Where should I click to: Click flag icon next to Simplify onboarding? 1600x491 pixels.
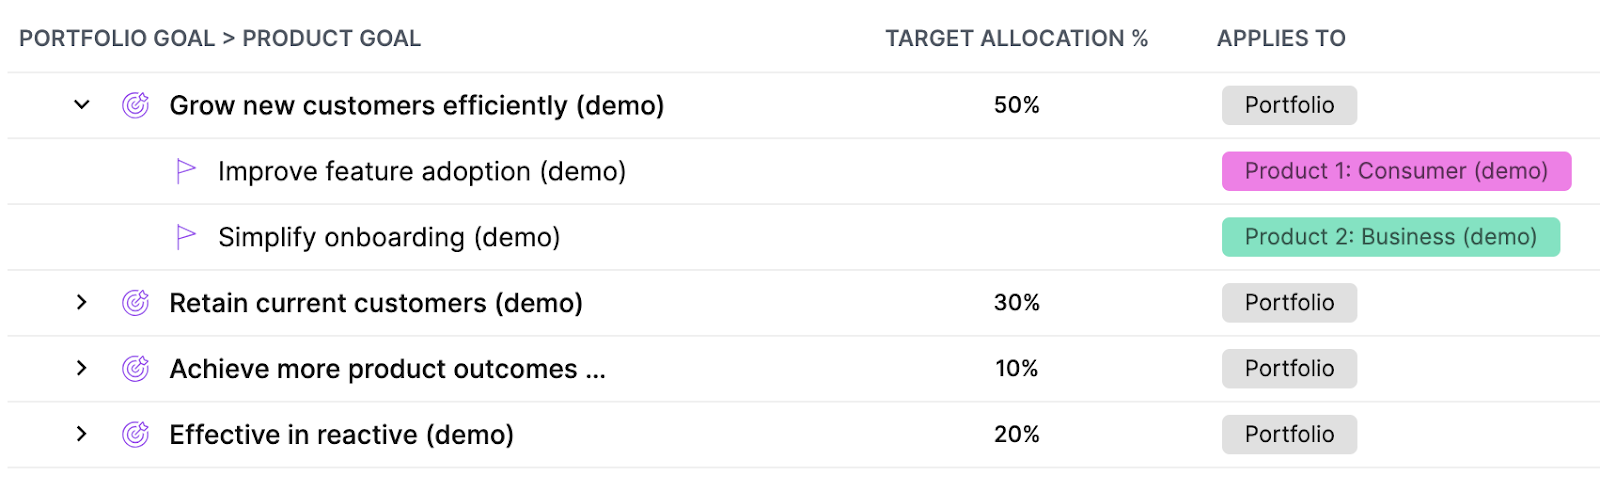(x=186, y=237)
